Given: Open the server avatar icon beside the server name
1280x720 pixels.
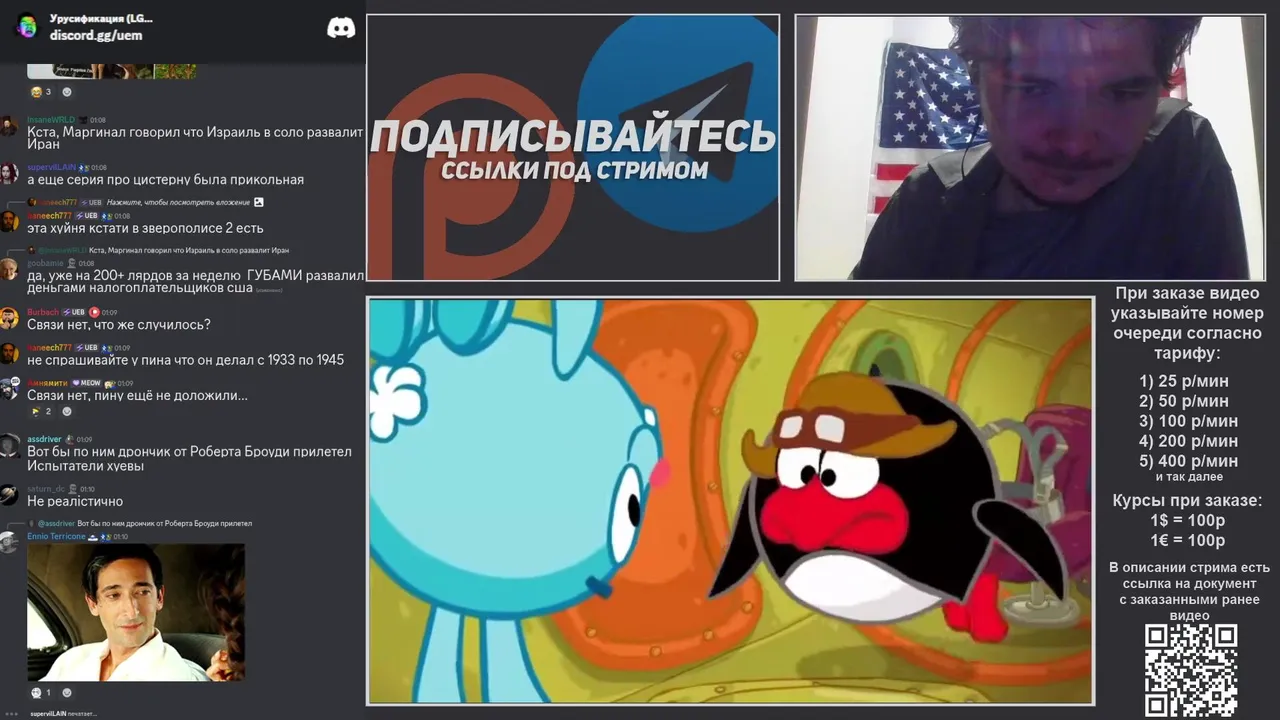Looking at the screenshot, I should tap(27, 27).
